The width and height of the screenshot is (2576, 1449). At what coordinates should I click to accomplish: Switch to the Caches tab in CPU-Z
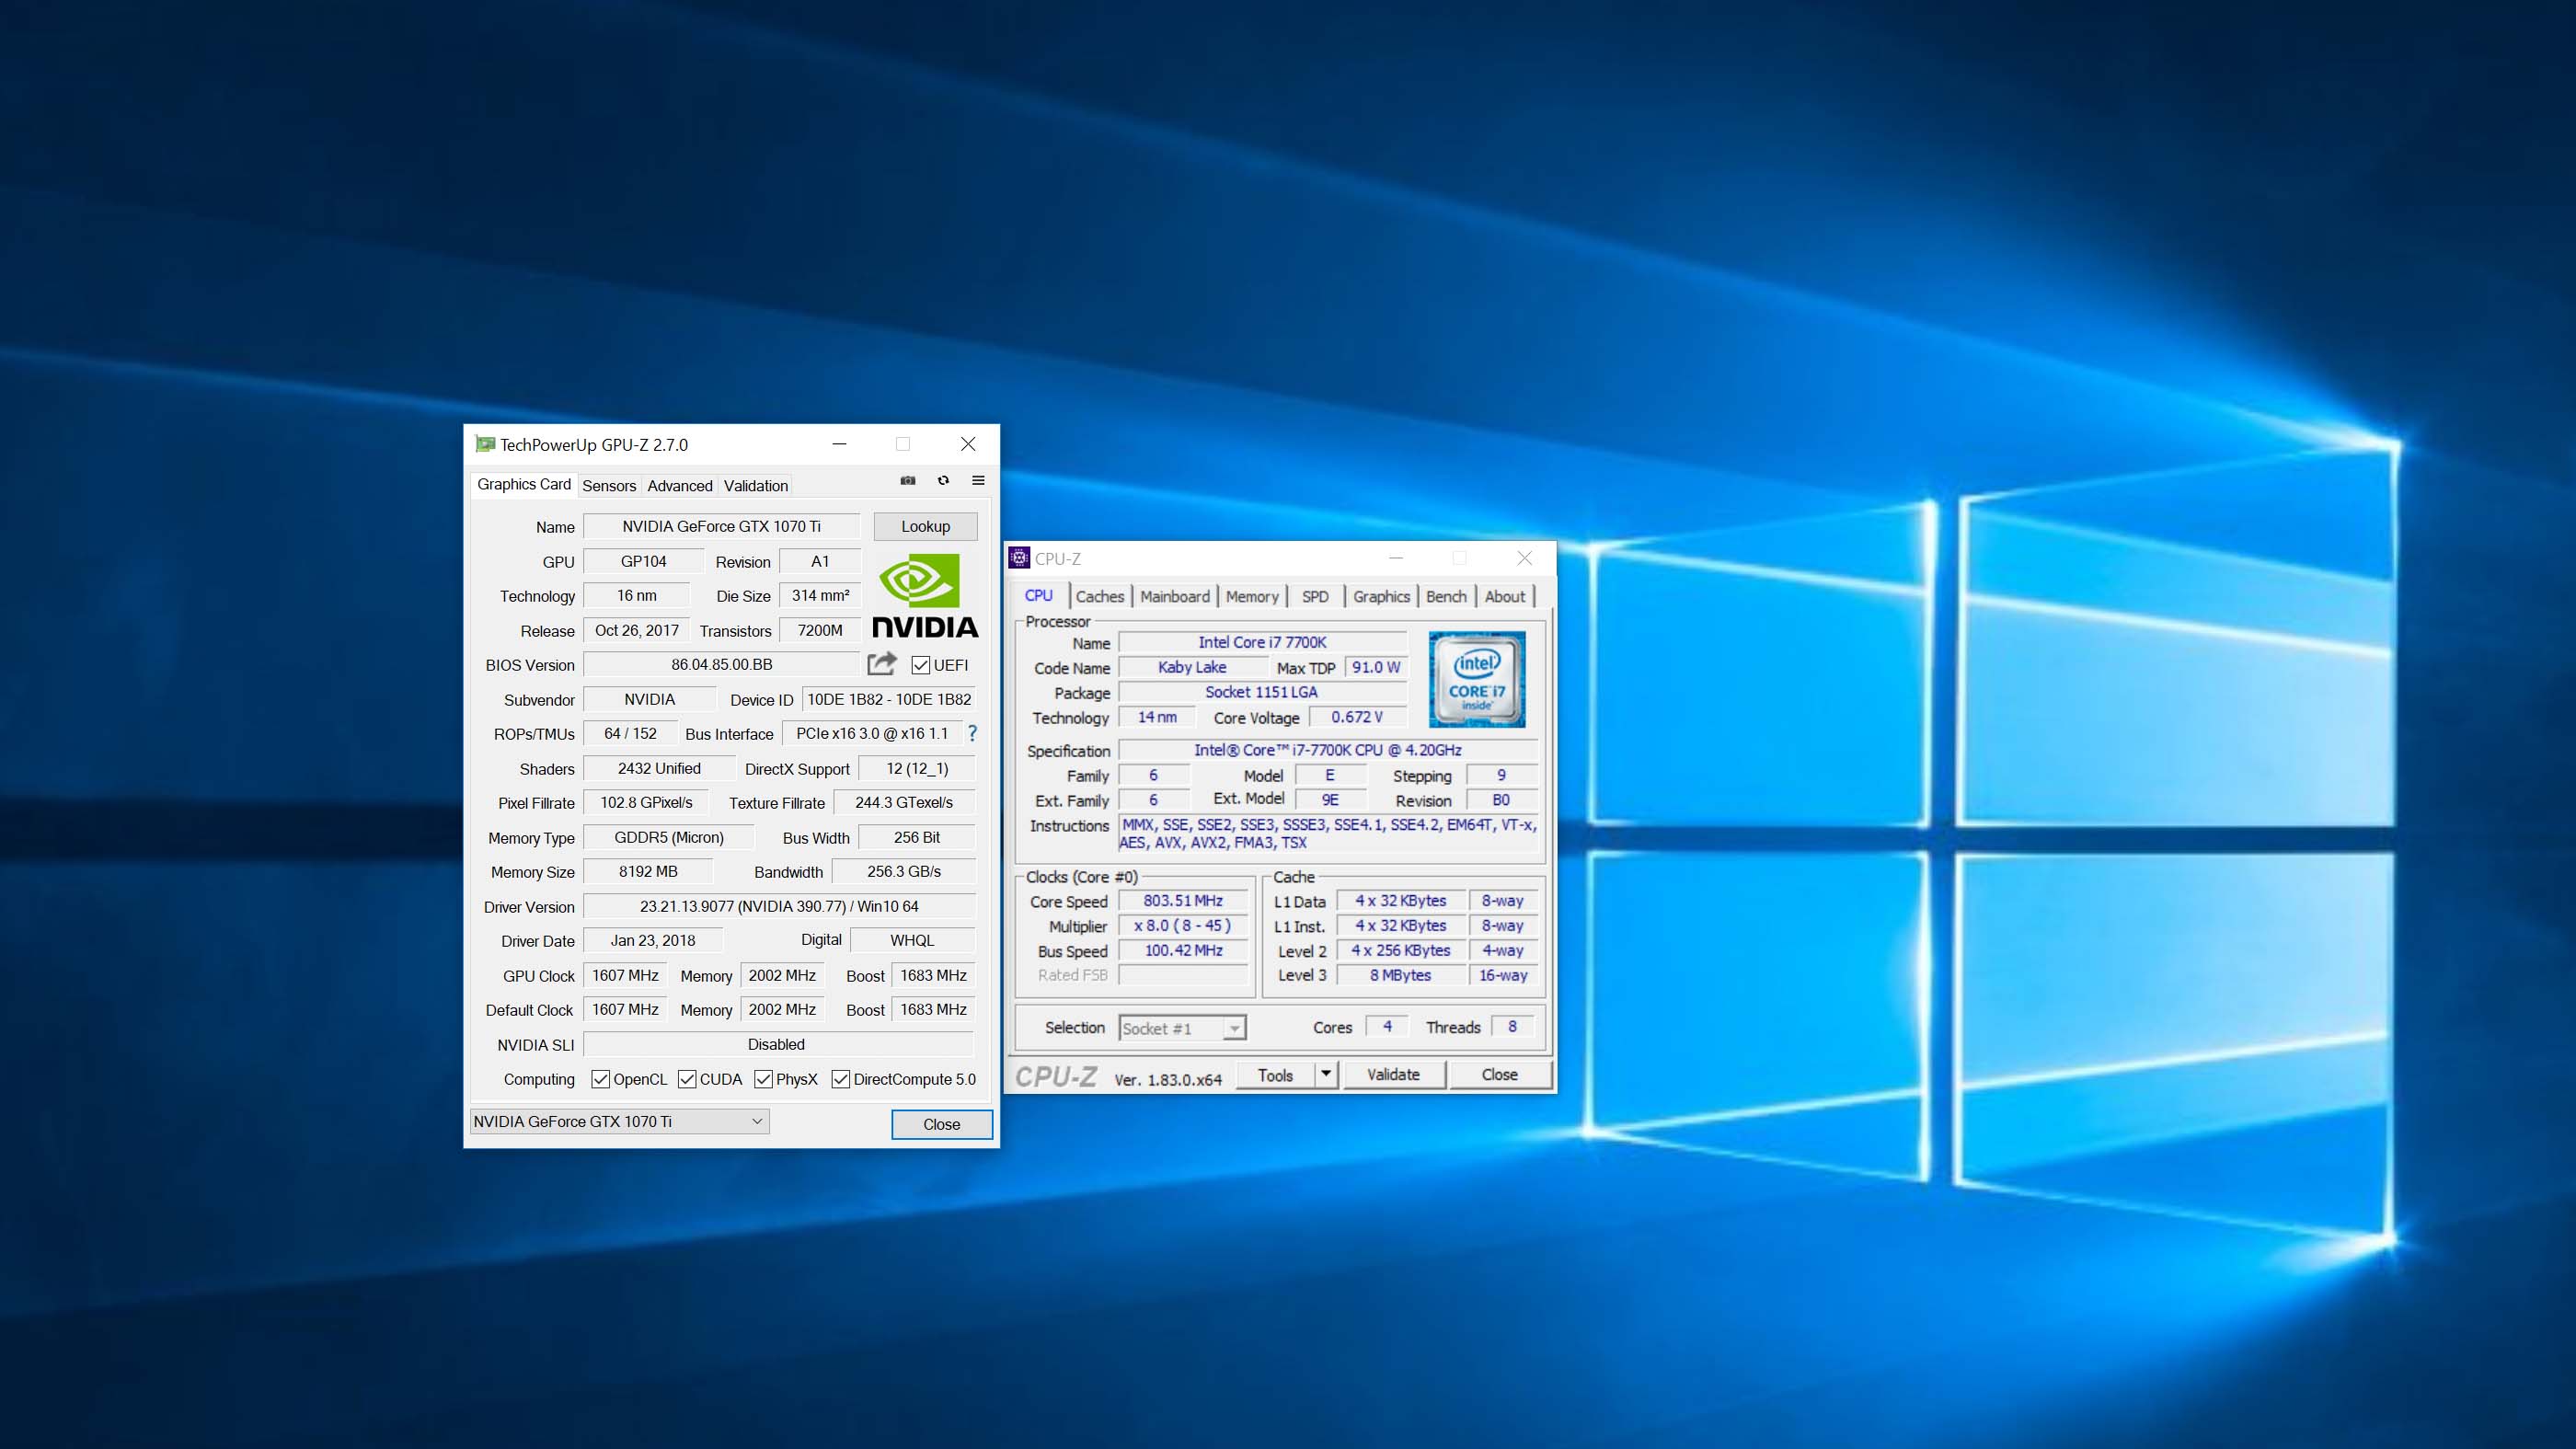1100,597
